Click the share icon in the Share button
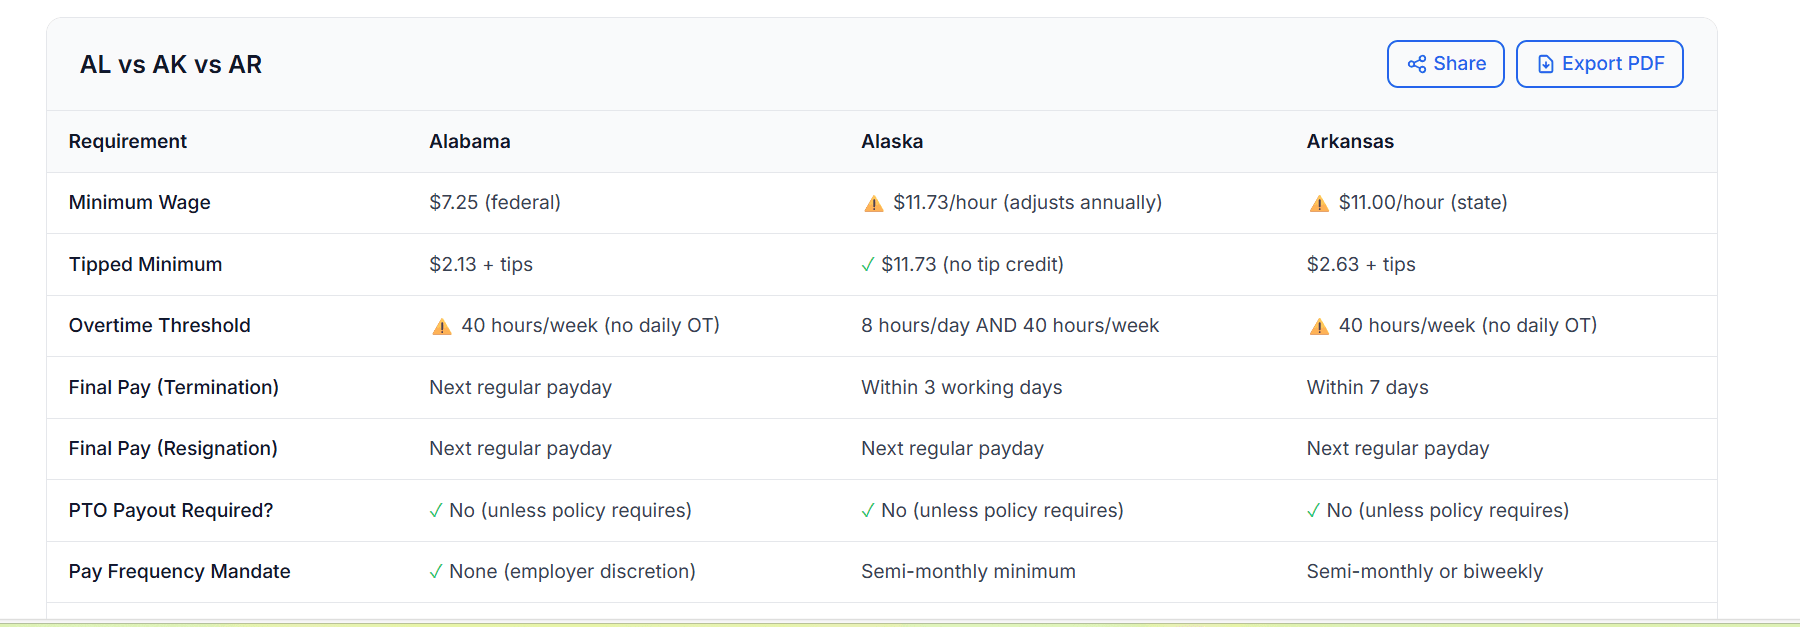Viewport: 1800px width, 627px height. coord(1417,63)
